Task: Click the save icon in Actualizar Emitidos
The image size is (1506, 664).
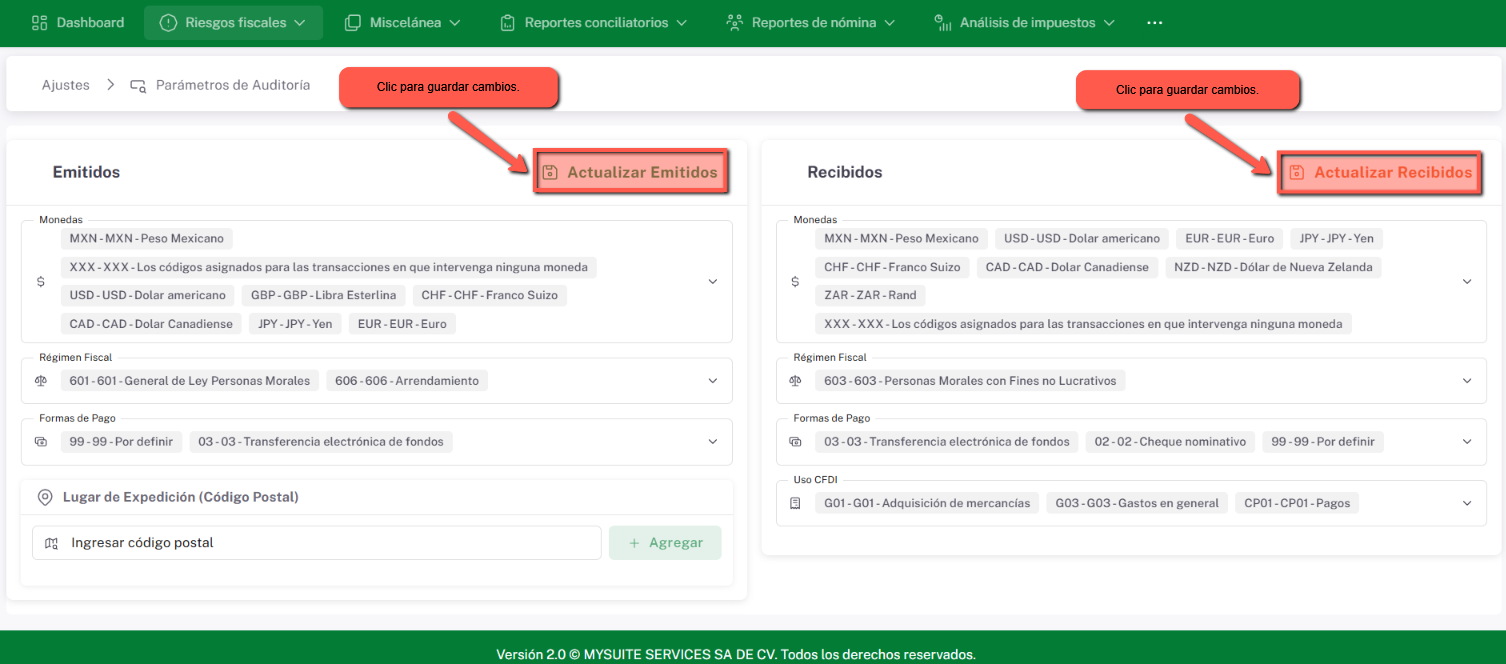Action: point(549,172)
